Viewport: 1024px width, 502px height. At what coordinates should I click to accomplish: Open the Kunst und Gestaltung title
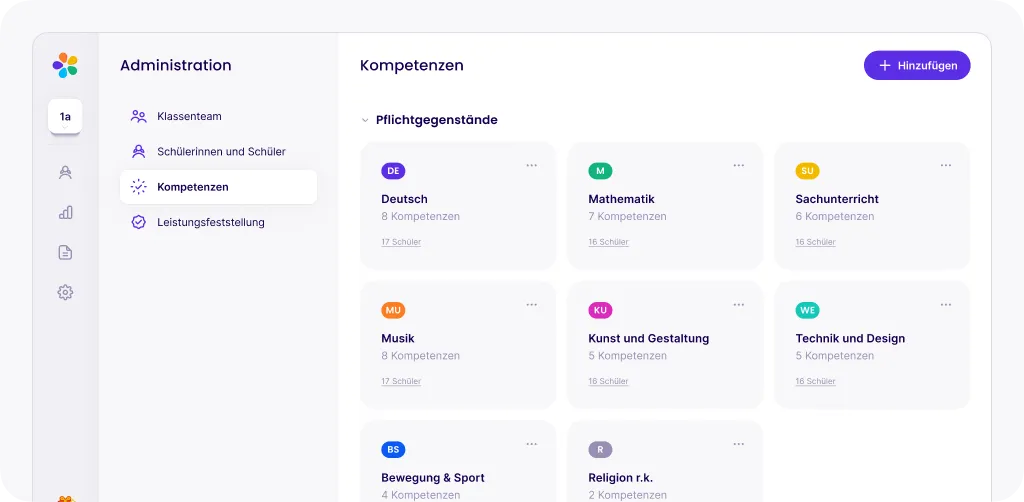648,338
